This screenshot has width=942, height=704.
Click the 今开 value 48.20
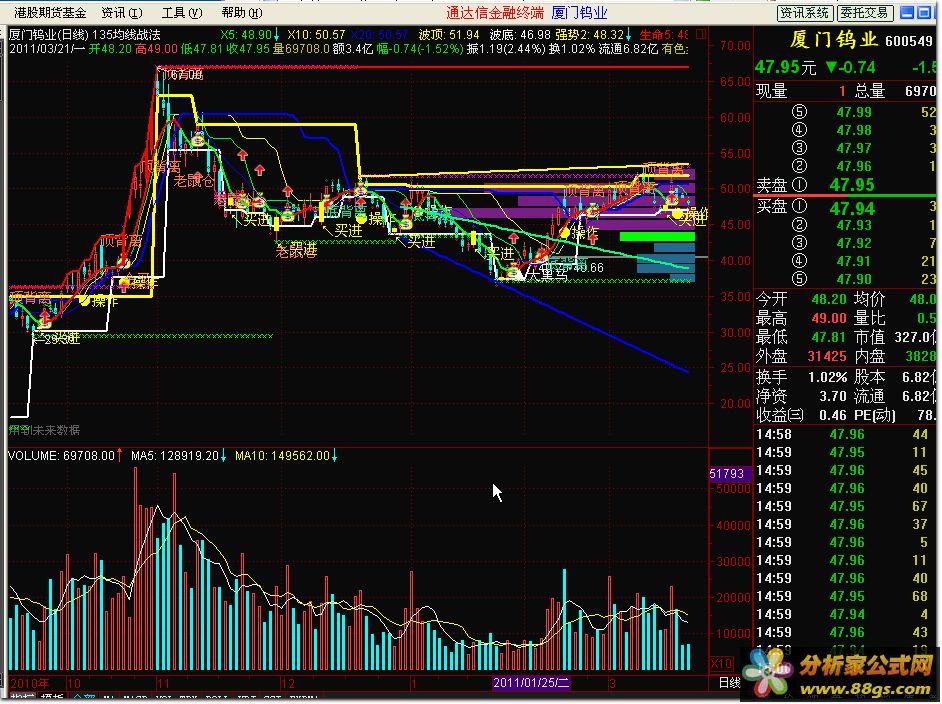click(x=829, y=299)
